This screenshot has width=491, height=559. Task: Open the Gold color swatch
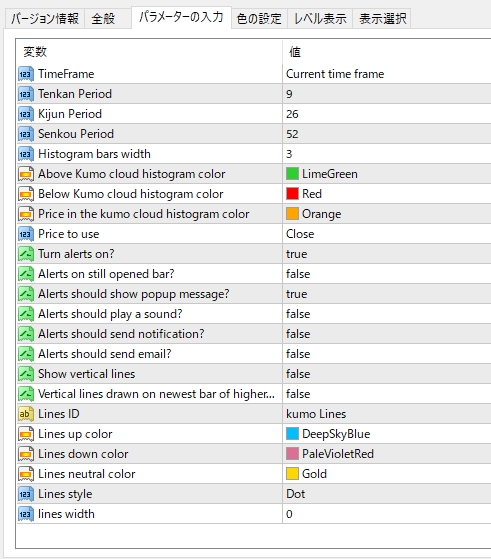pyautogui.click(x=292, y=474)
